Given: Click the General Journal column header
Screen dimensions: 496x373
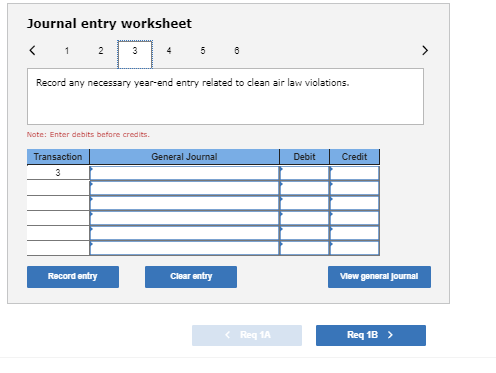Looking at the screenshot, I should coord(184,157).
